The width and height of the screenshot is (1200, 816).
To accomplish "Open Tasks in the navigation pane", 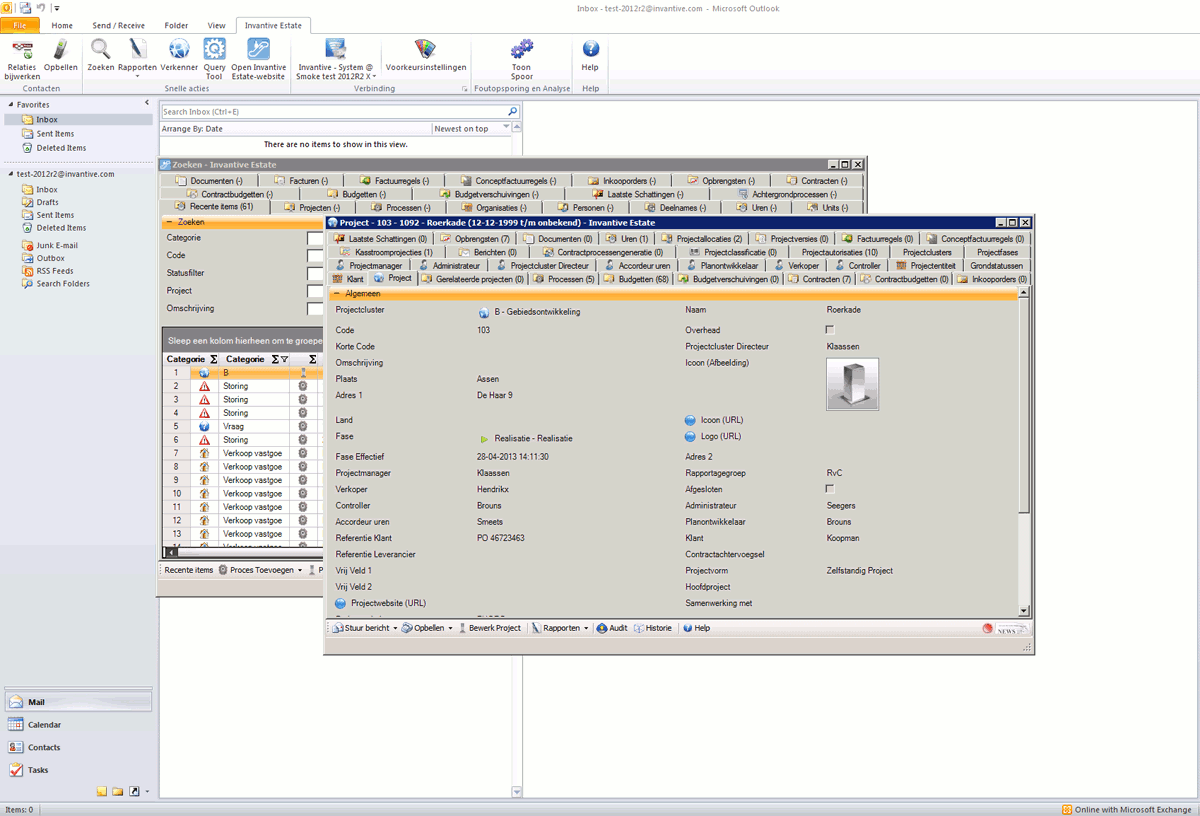I will click(x=79, y=770).
